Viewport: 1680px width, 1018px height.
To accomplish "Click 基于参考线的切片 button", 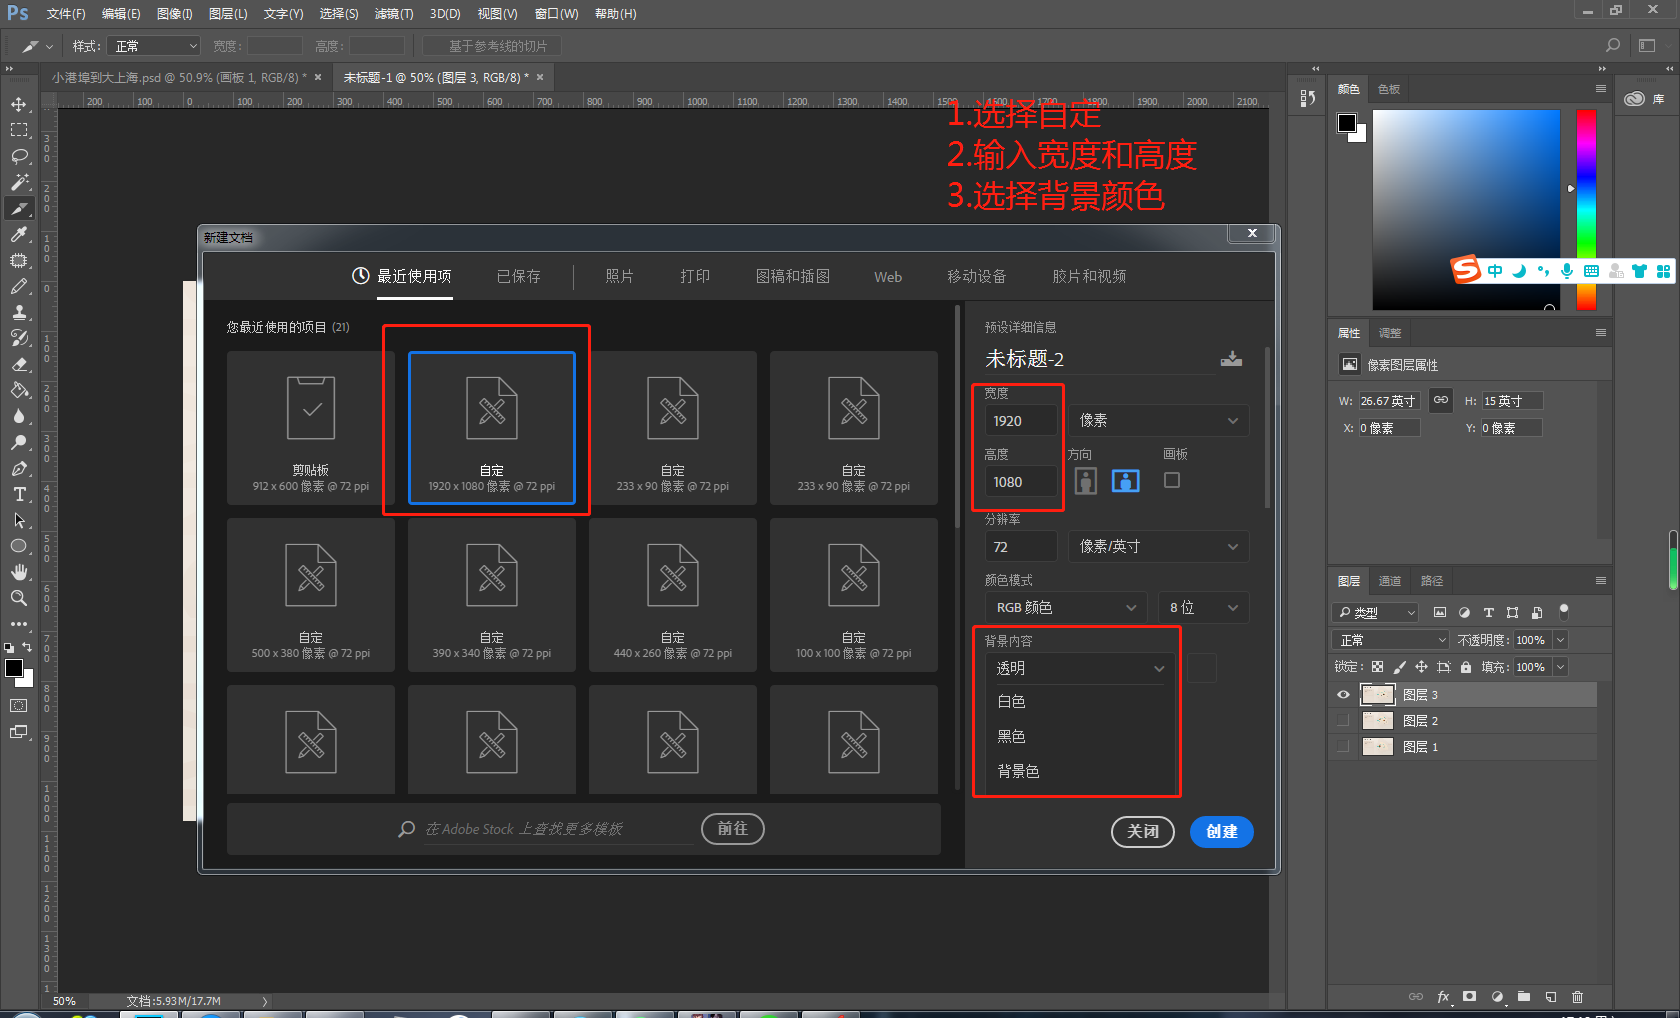I will pos(491,46).
